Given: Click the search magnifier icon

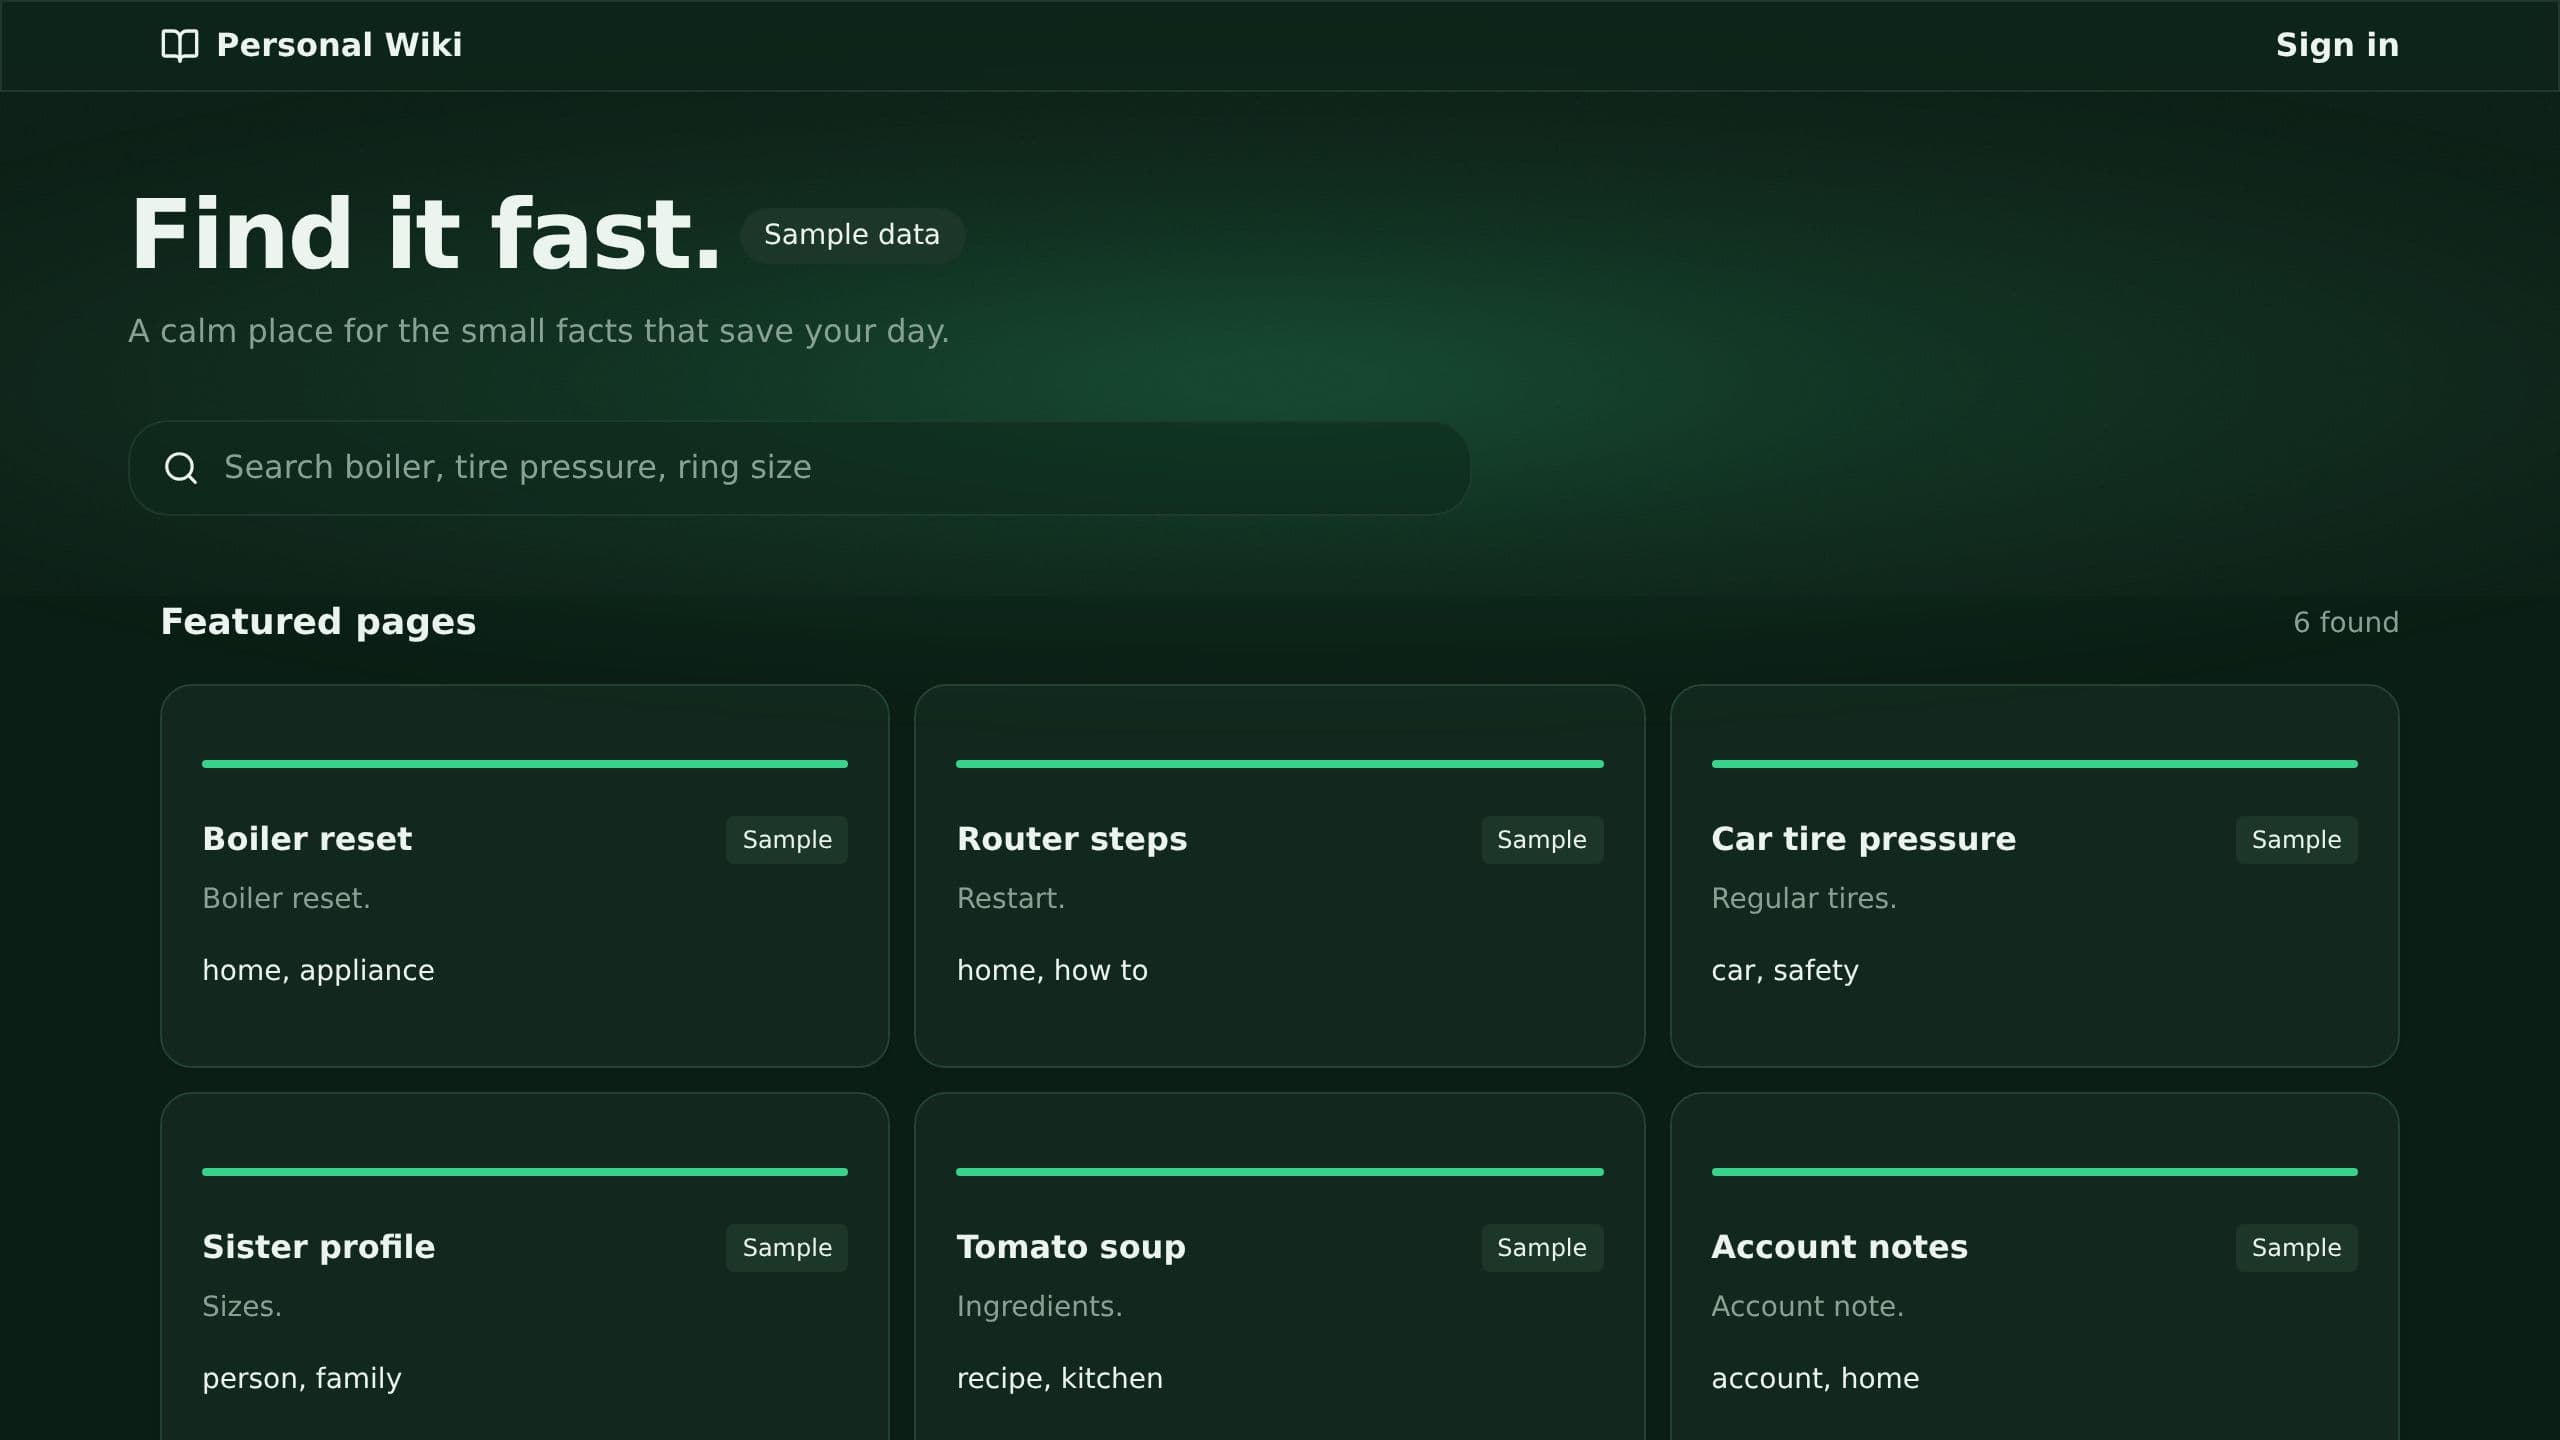Looking at the screenshot, I should (x=181, y=468).
